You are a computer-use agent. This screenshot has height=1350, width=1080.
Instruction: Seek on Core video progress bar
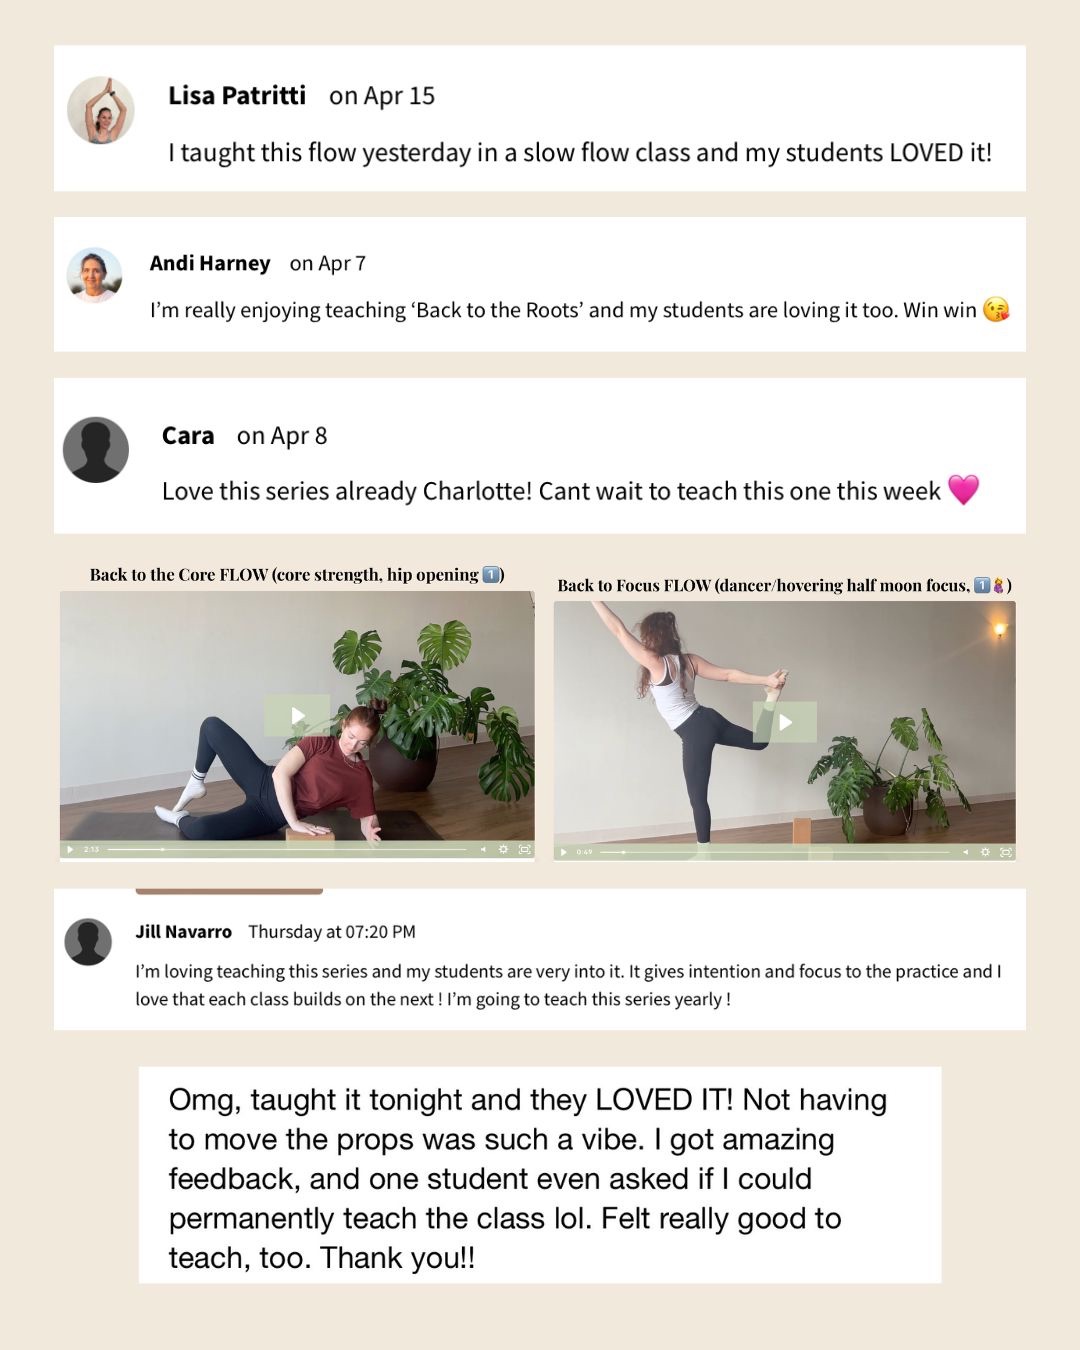(x=287, y=849)
